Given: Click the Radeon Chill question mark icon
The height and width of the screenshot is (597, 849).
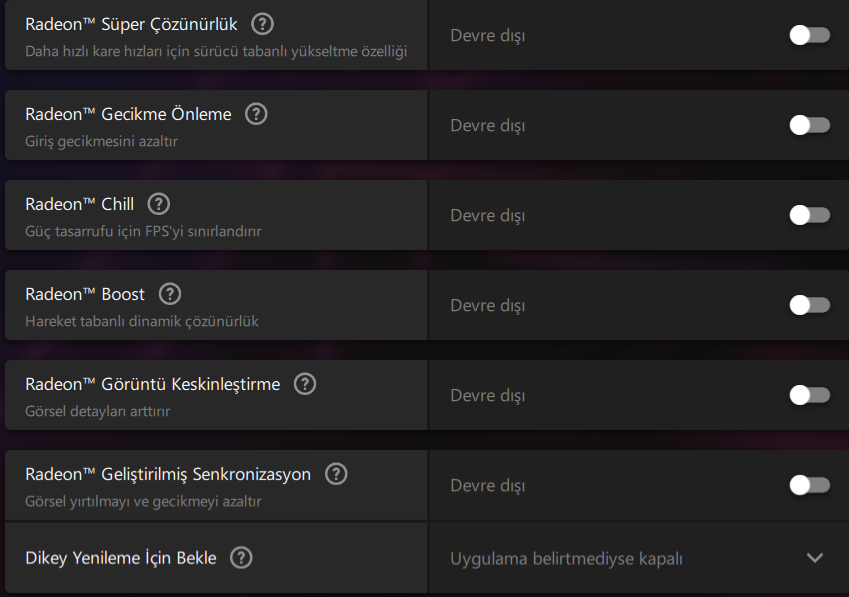Looking at the screenshot, I should 158,204.
